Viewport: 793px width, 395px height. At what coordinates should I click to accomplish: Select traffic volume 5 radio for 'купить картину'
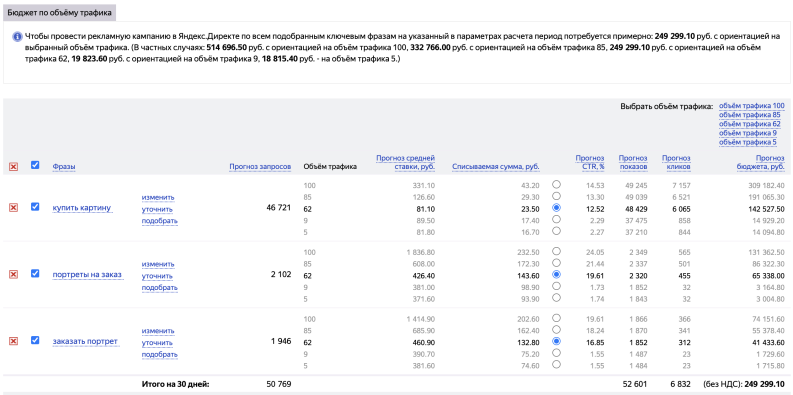click(x=556, y=231)
